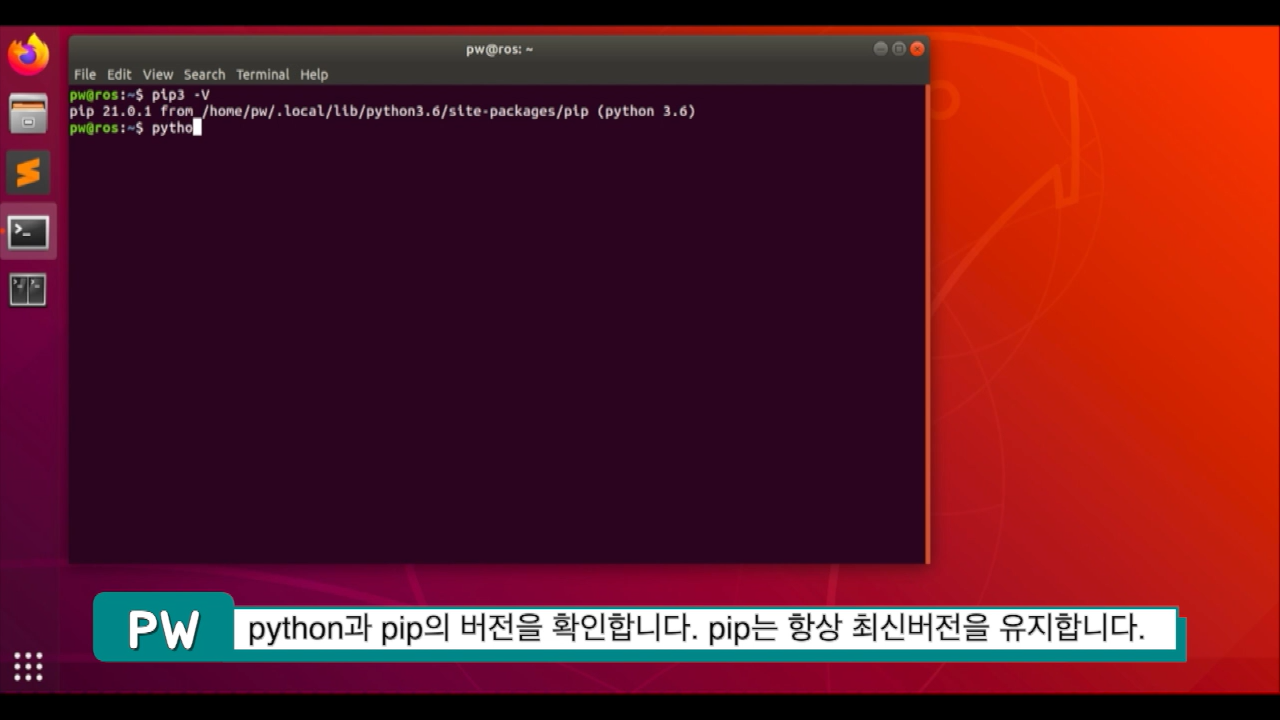Open the File menu
This screenshot has height=720, width=1280.
tap(85, 74)
